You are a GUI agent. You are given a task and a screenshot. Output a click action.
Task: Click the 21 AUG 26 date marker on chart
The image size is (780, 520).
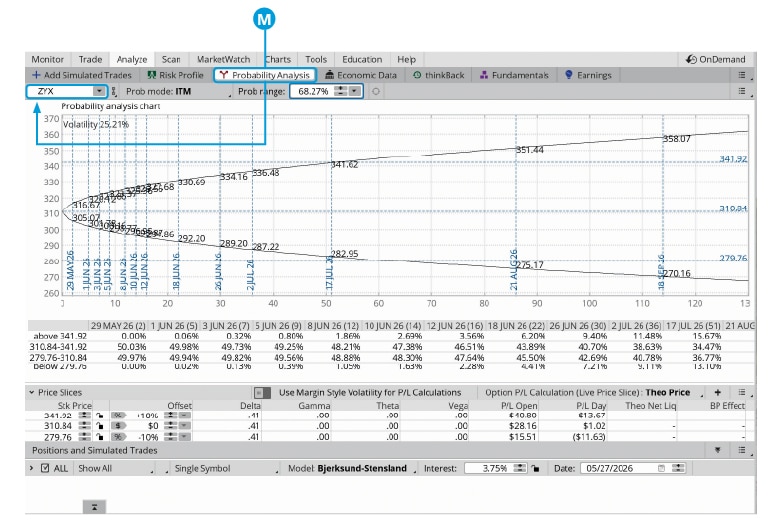pos(513,270)
